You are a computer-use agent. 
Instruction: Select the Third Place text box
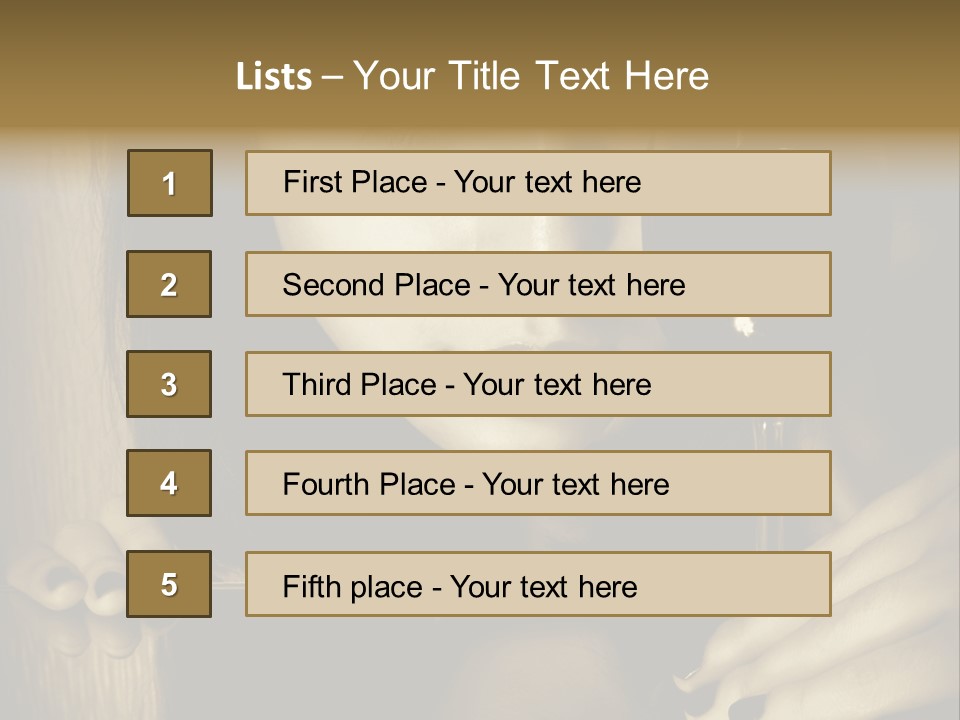point(538,384)
